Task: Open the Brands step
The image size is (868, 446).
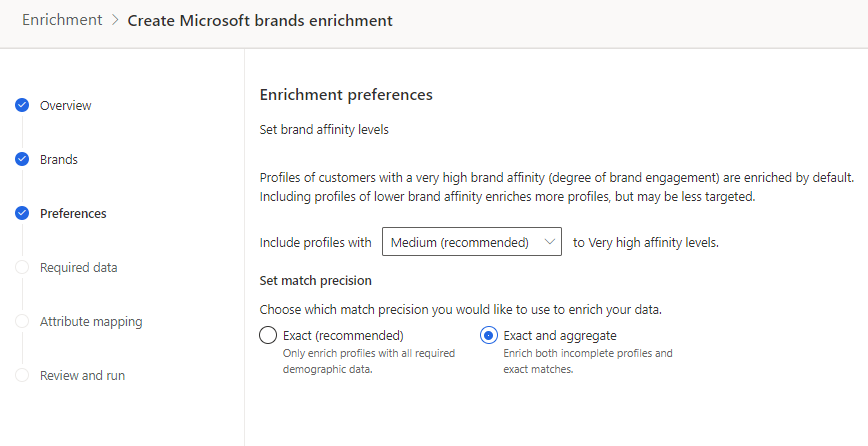Action: pyautogui.click(x=58, y=159)
